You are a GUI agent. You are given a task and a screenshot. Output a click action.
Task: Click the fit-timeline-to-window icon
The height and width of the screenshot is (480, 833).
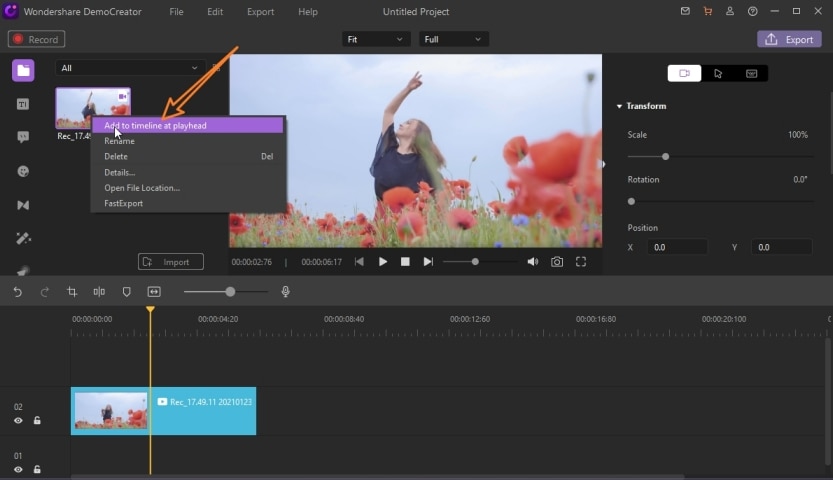[154, 292]
